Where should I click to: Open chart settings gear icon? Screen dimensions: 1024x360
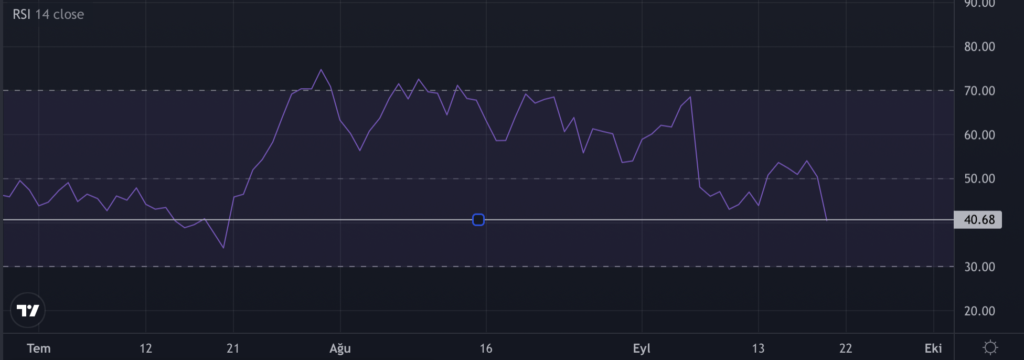point(990,348)
